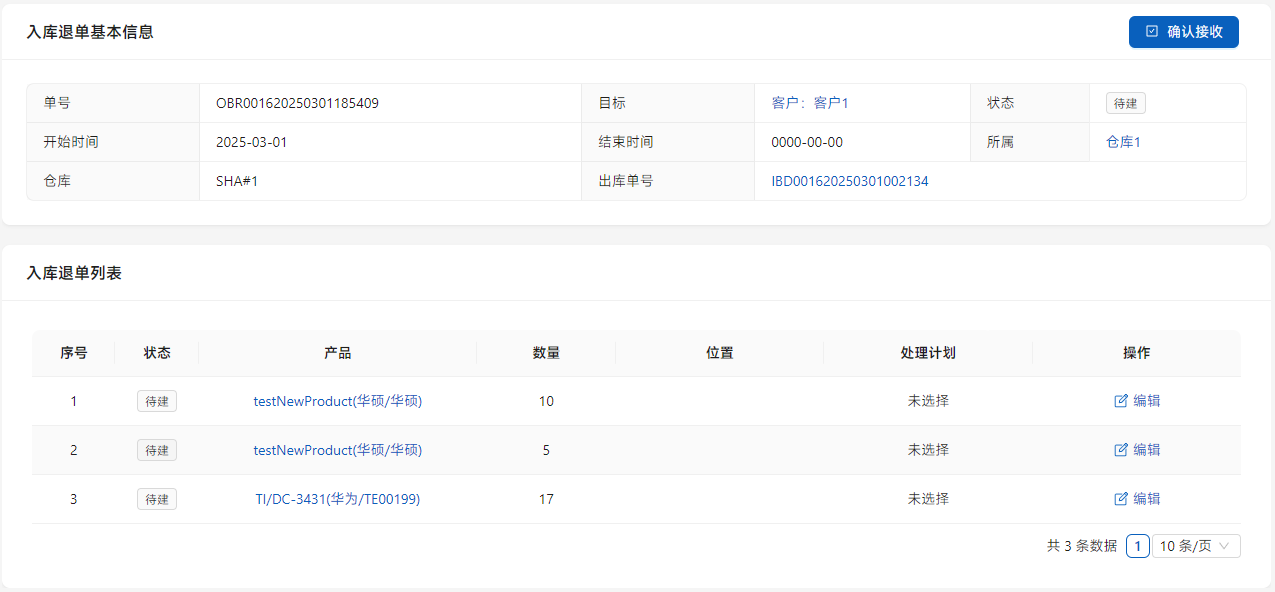The image size is (1275, 592).
Task: Open testNewProduct link in first row
Action: pos(338,401)
